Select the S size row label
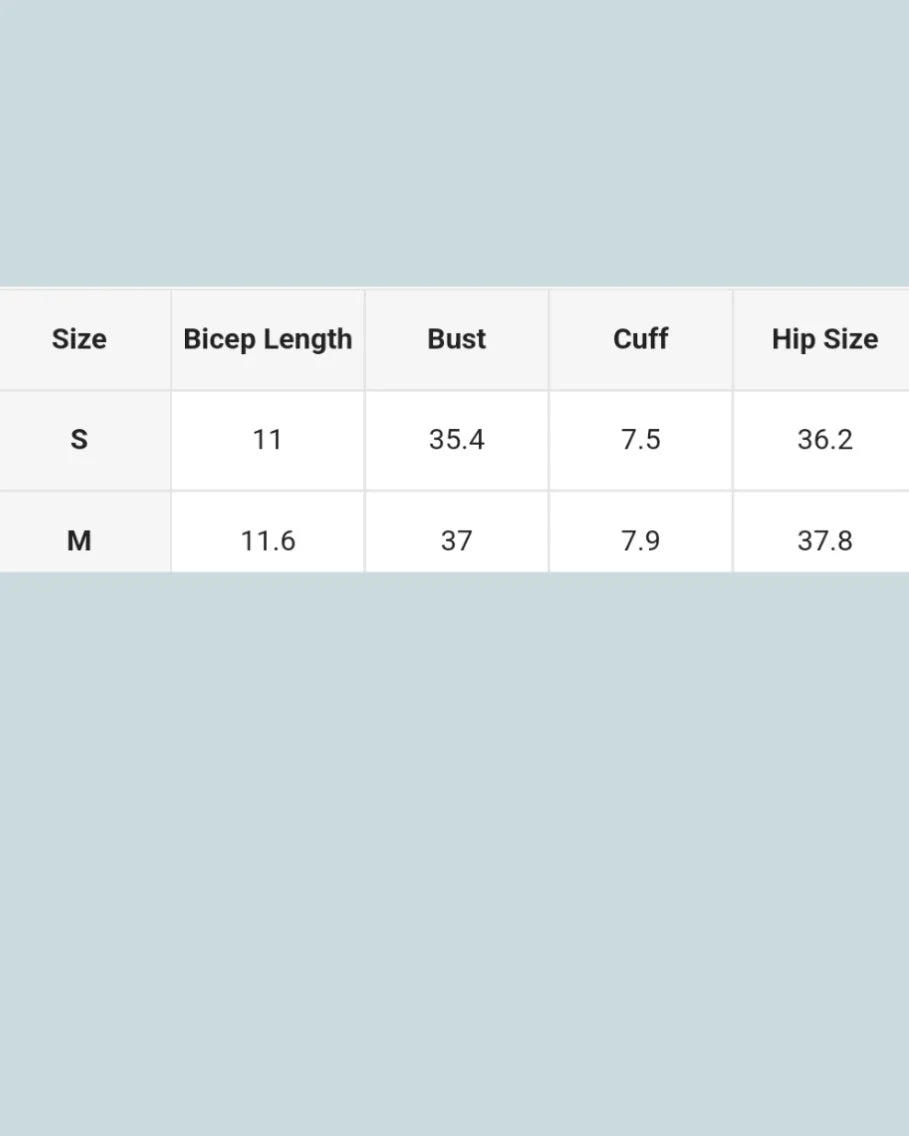This screenshot has height=1136, width=909. (79, 440)
